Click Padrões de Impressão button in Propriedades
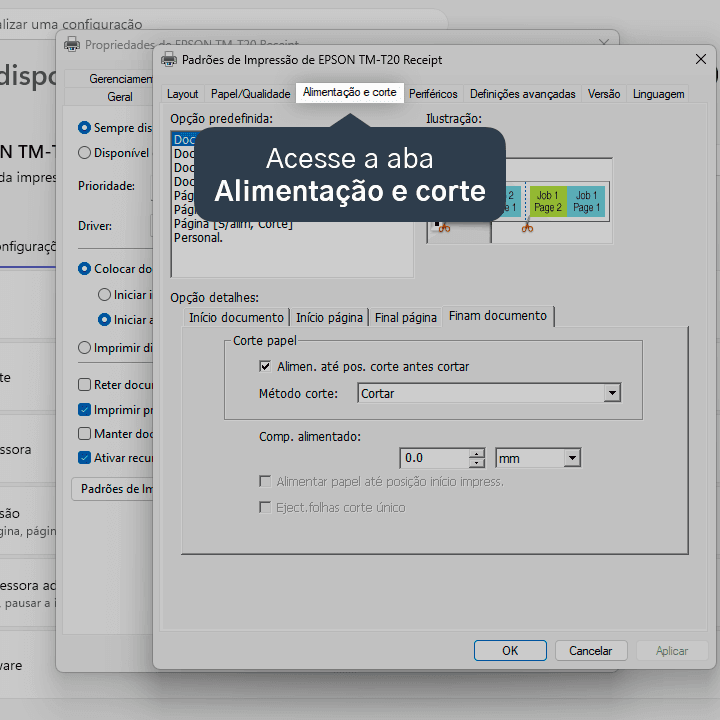This screenshot has height=720, width=720. [x=112, y=489]
